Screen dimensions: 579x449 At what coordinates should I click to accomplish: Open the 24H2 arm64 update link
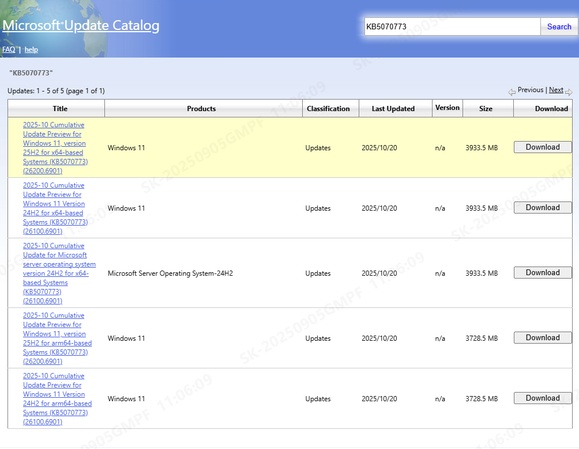click(x=57, y=399)
